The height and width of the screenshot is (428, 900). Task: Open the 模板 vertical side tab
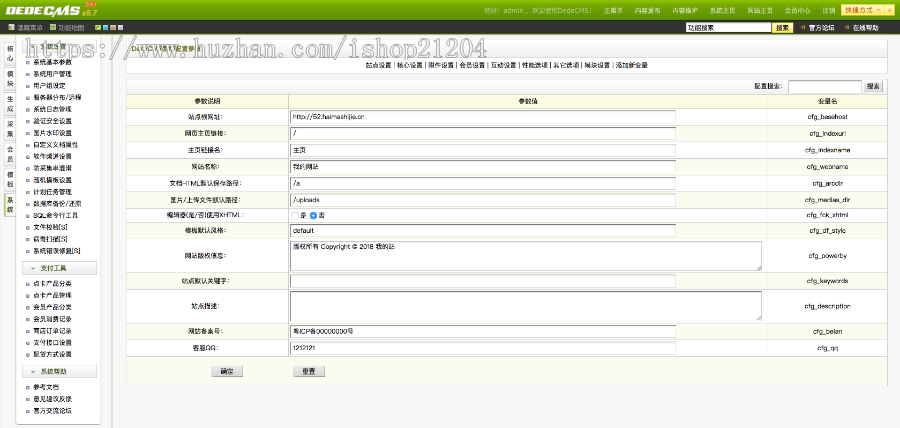point(10,179)
